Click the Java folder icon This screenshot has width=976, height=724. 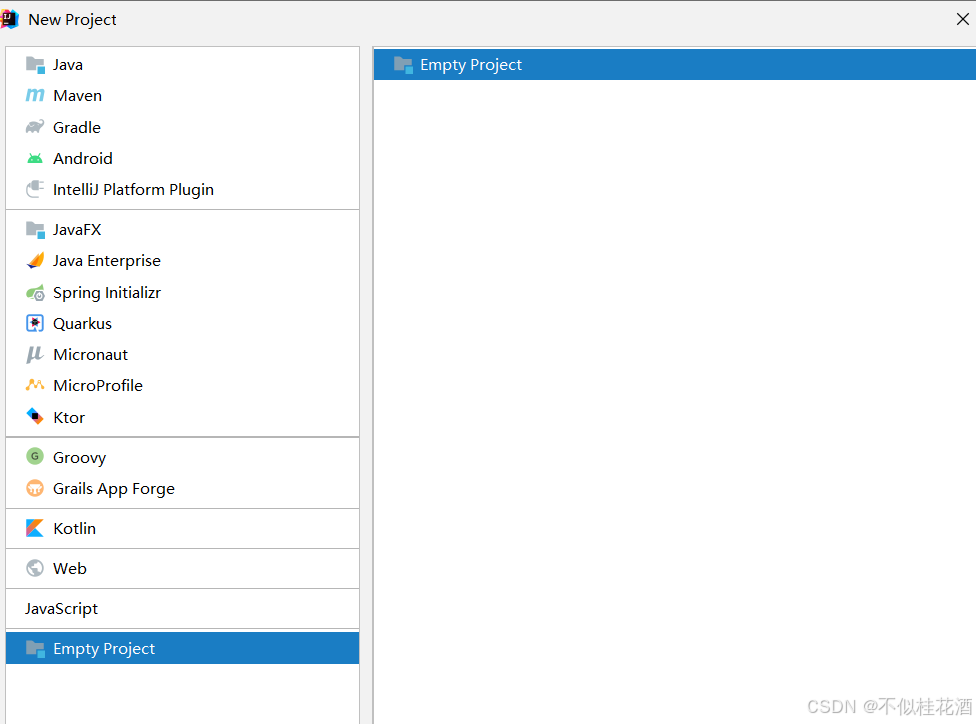click(35, 65)
